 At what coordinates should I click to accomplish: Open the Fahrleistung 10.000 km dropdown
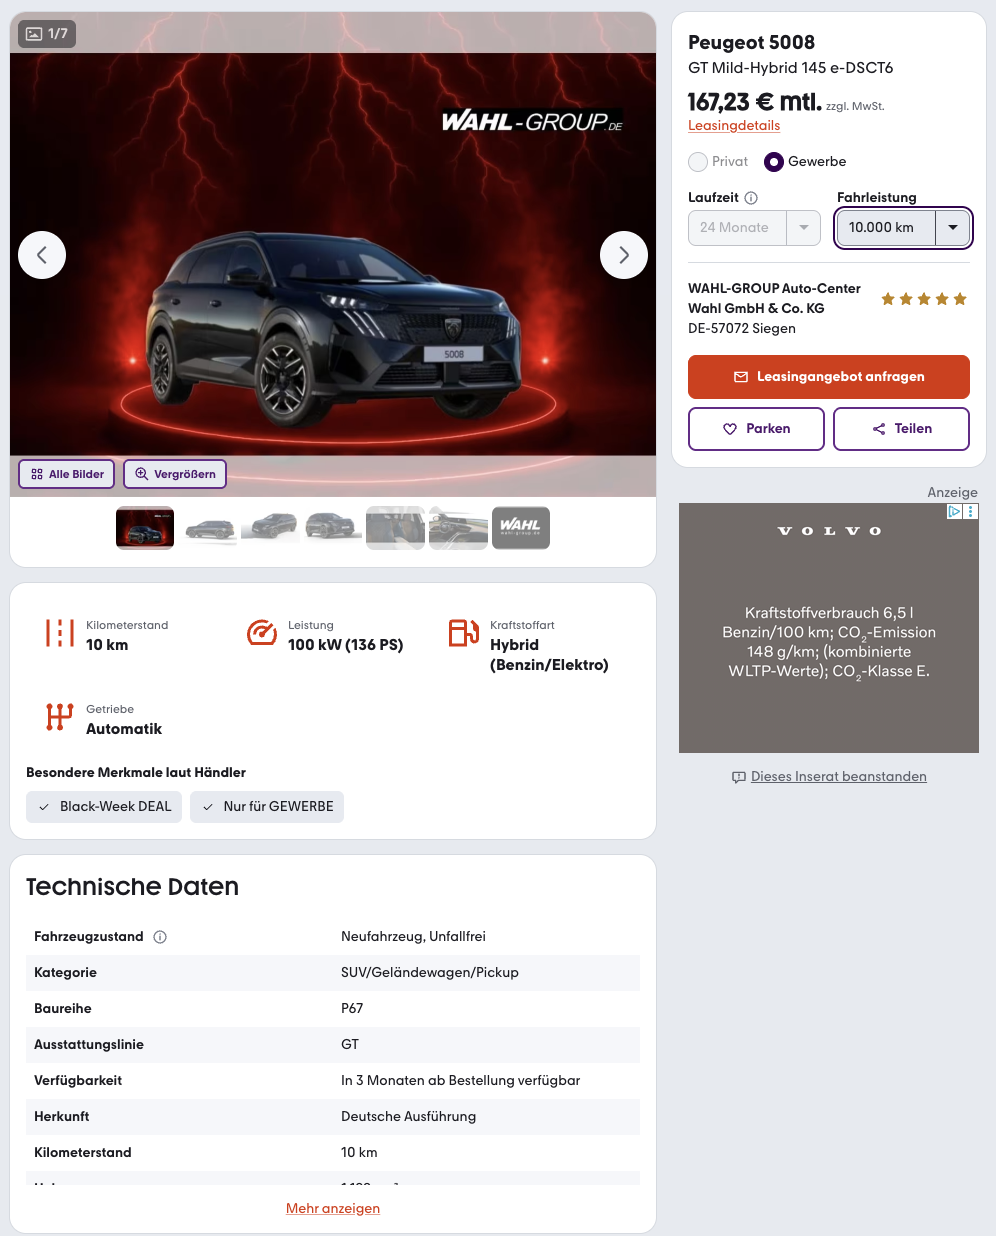coord(903,228)
